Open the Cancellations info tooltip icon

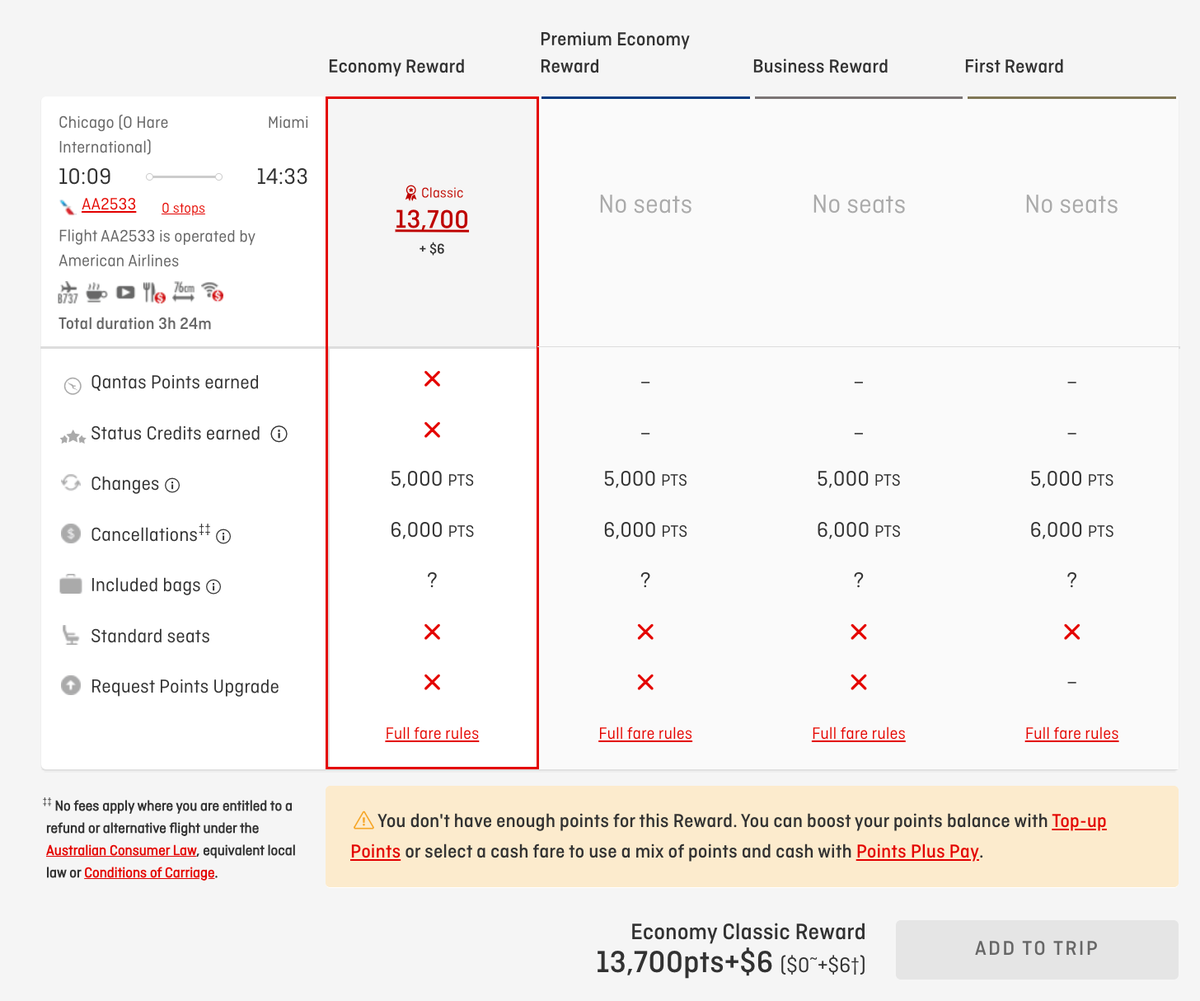coord(224,536)
